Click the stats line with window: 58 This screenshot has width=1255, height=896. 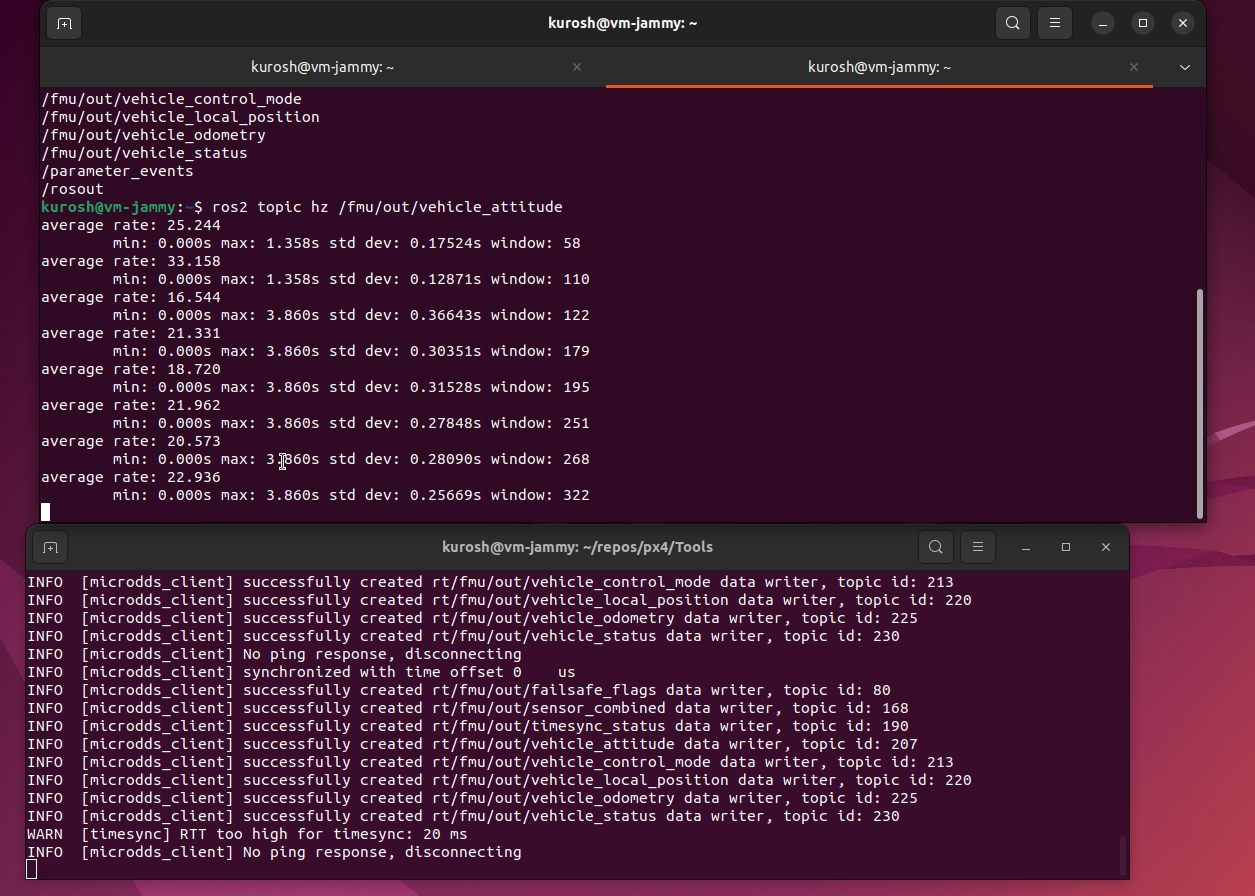point(346,243)
